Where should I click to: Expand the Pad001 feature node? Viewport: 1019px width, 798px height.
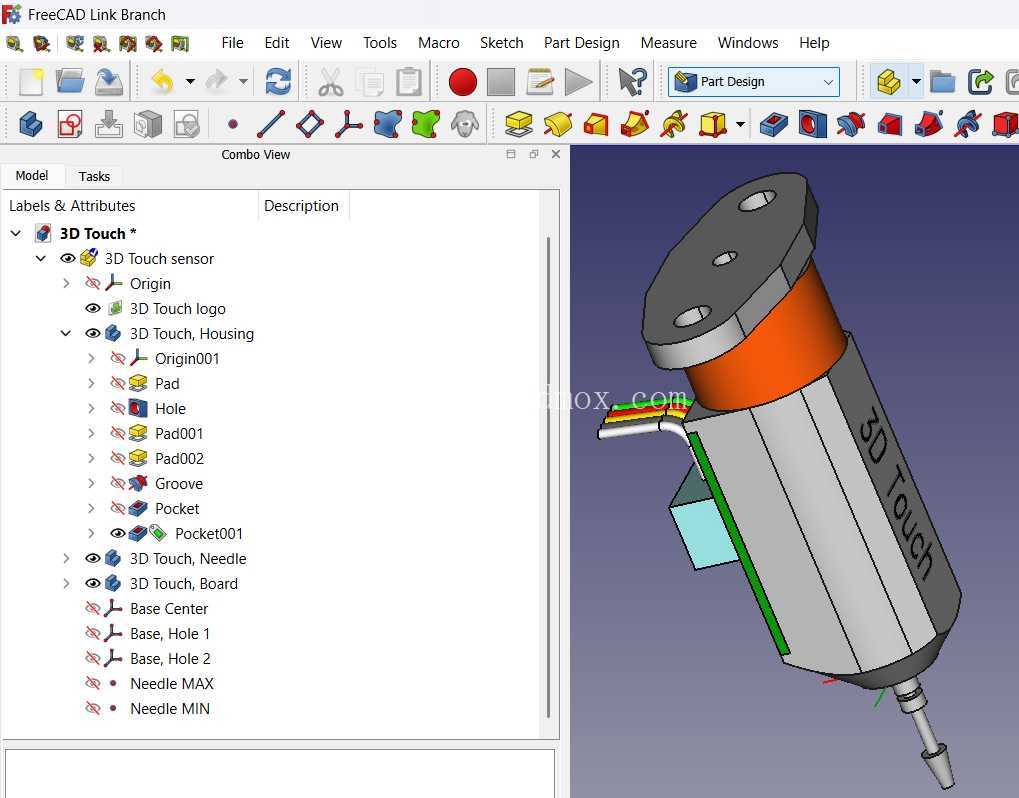click(x=91, y=433)
